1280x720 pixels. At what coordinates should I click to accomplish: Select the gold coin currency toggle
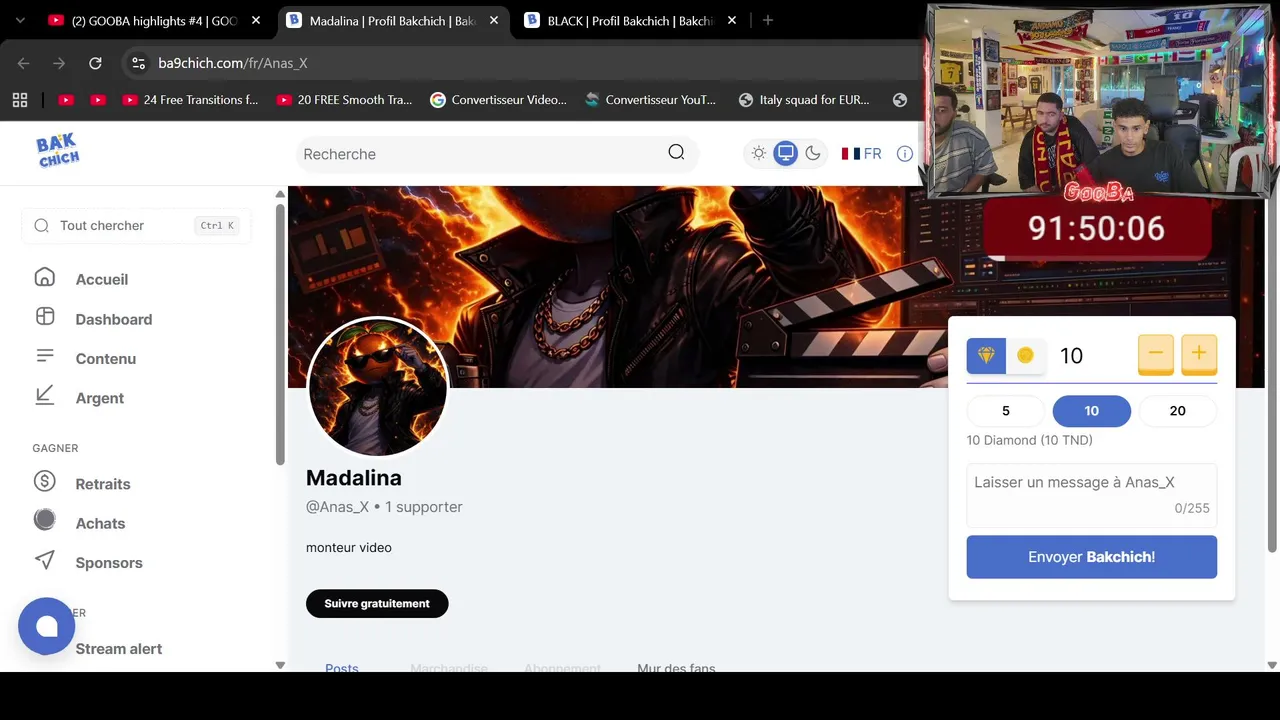click(x=1025, y=355)
